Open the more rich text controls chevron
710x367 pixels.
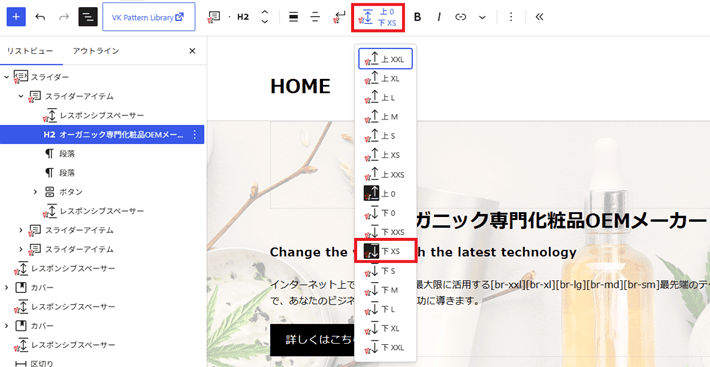tap(482, 17)
